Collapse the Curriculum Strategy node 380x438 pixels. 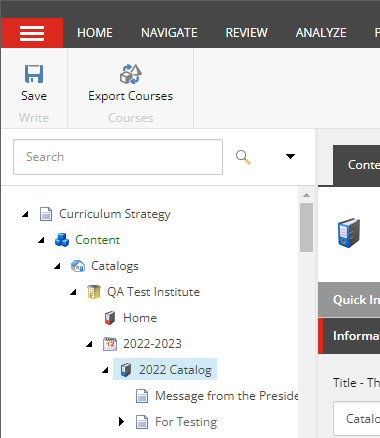pos(25,214)
